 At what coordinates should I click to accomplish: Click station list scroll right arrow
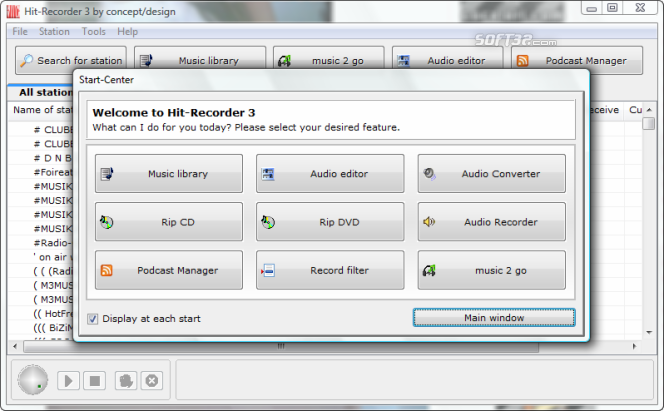click(634, 346)
